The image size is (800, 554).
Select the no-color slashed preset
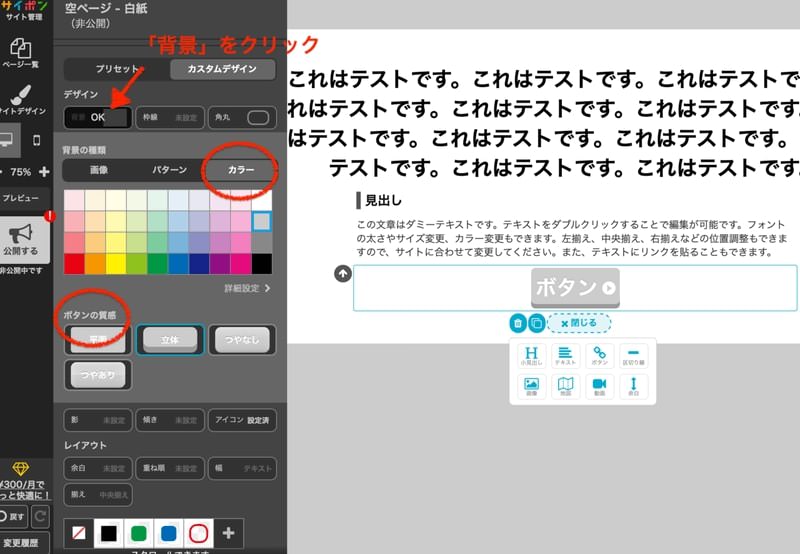[x=79, y=533]
